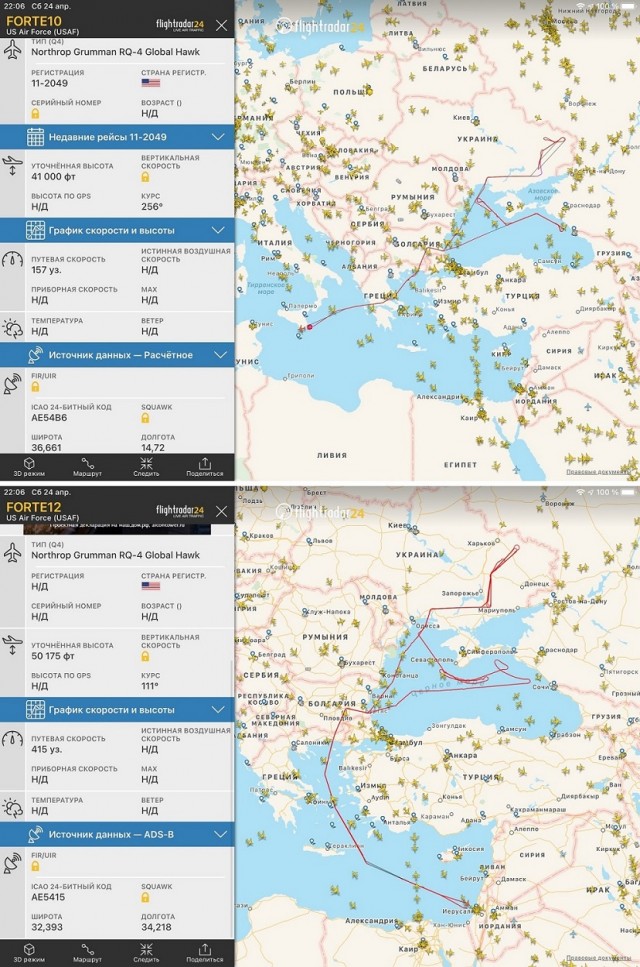Expand График скорости и высоты for FORTE10
Image resolution: width=640 pixels, height=967 pixels.
pos(117,230)
